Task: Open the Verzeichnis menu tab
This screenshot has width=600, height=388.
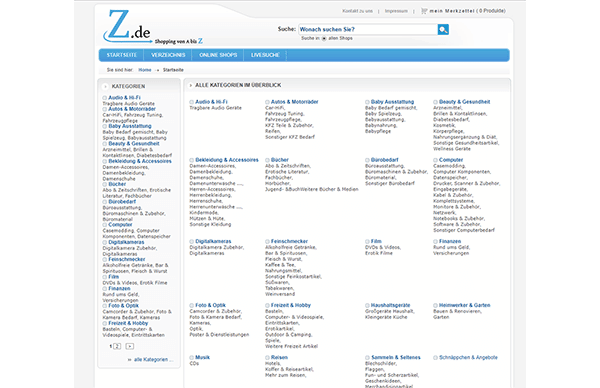Action: pos(168,55)
